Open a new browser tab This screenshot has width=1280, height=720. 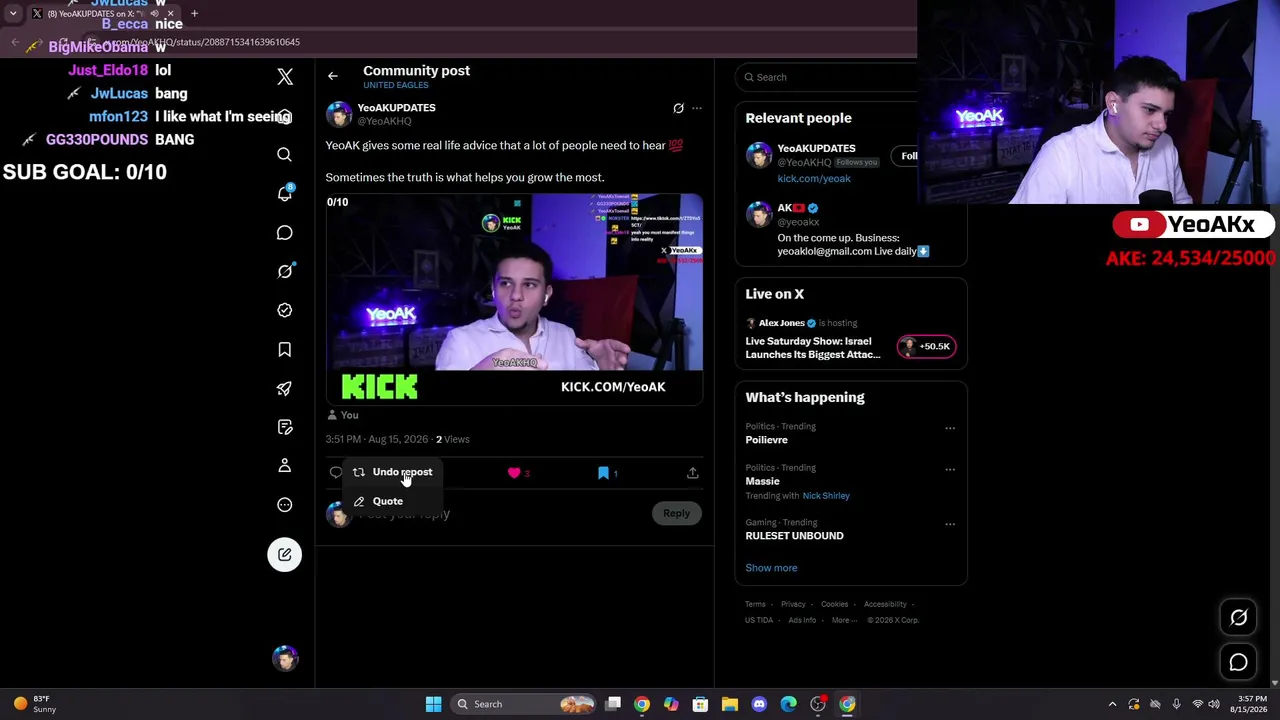(194, 14)
